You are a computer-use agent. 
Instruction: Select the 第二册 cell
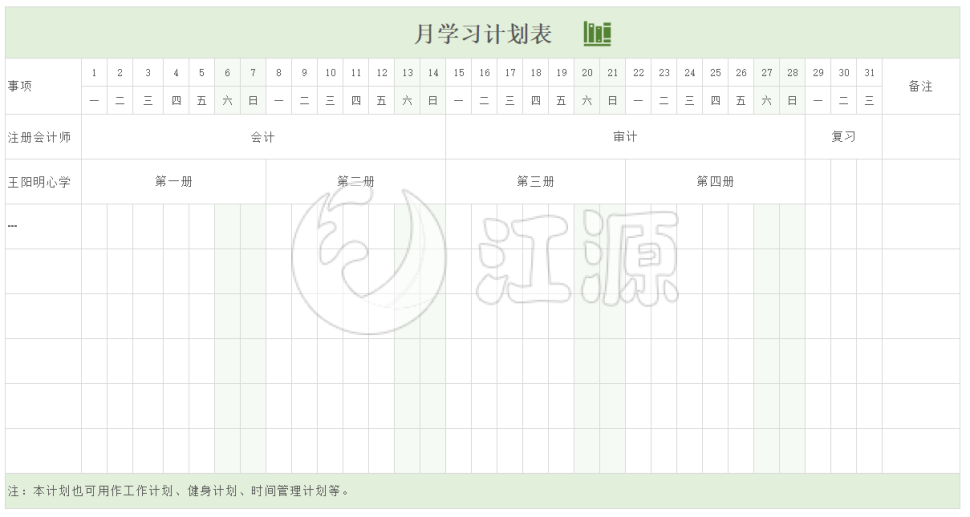pos(355,182)
